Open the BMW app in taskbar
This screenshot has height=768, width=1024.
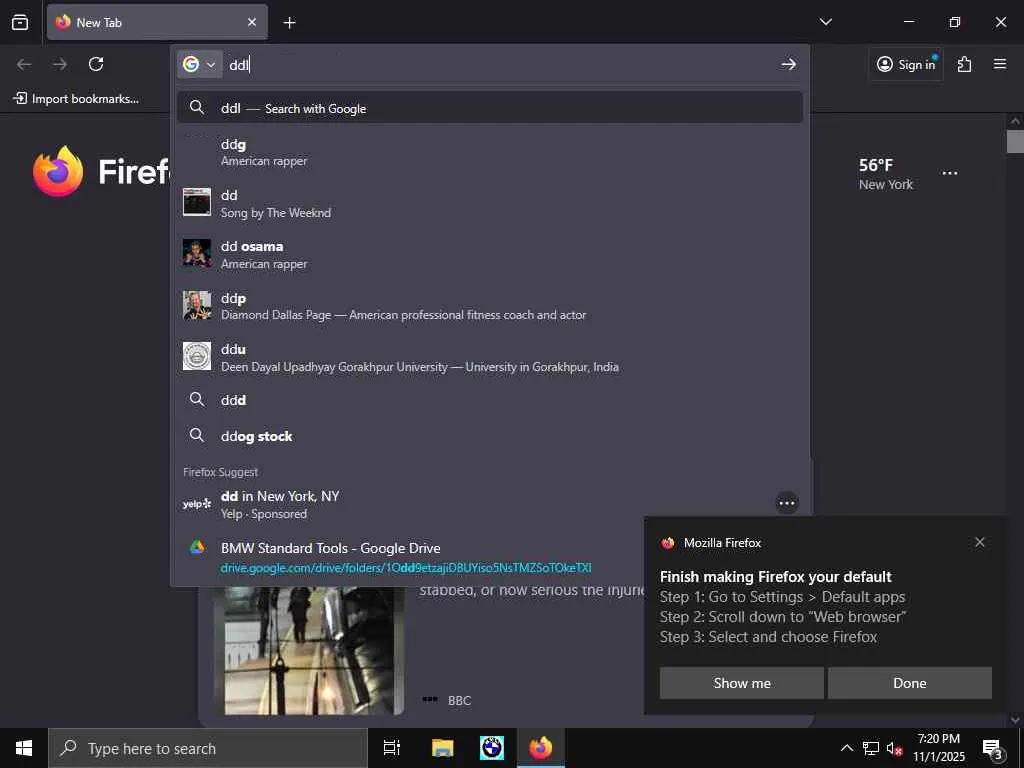tap(492, 748)
